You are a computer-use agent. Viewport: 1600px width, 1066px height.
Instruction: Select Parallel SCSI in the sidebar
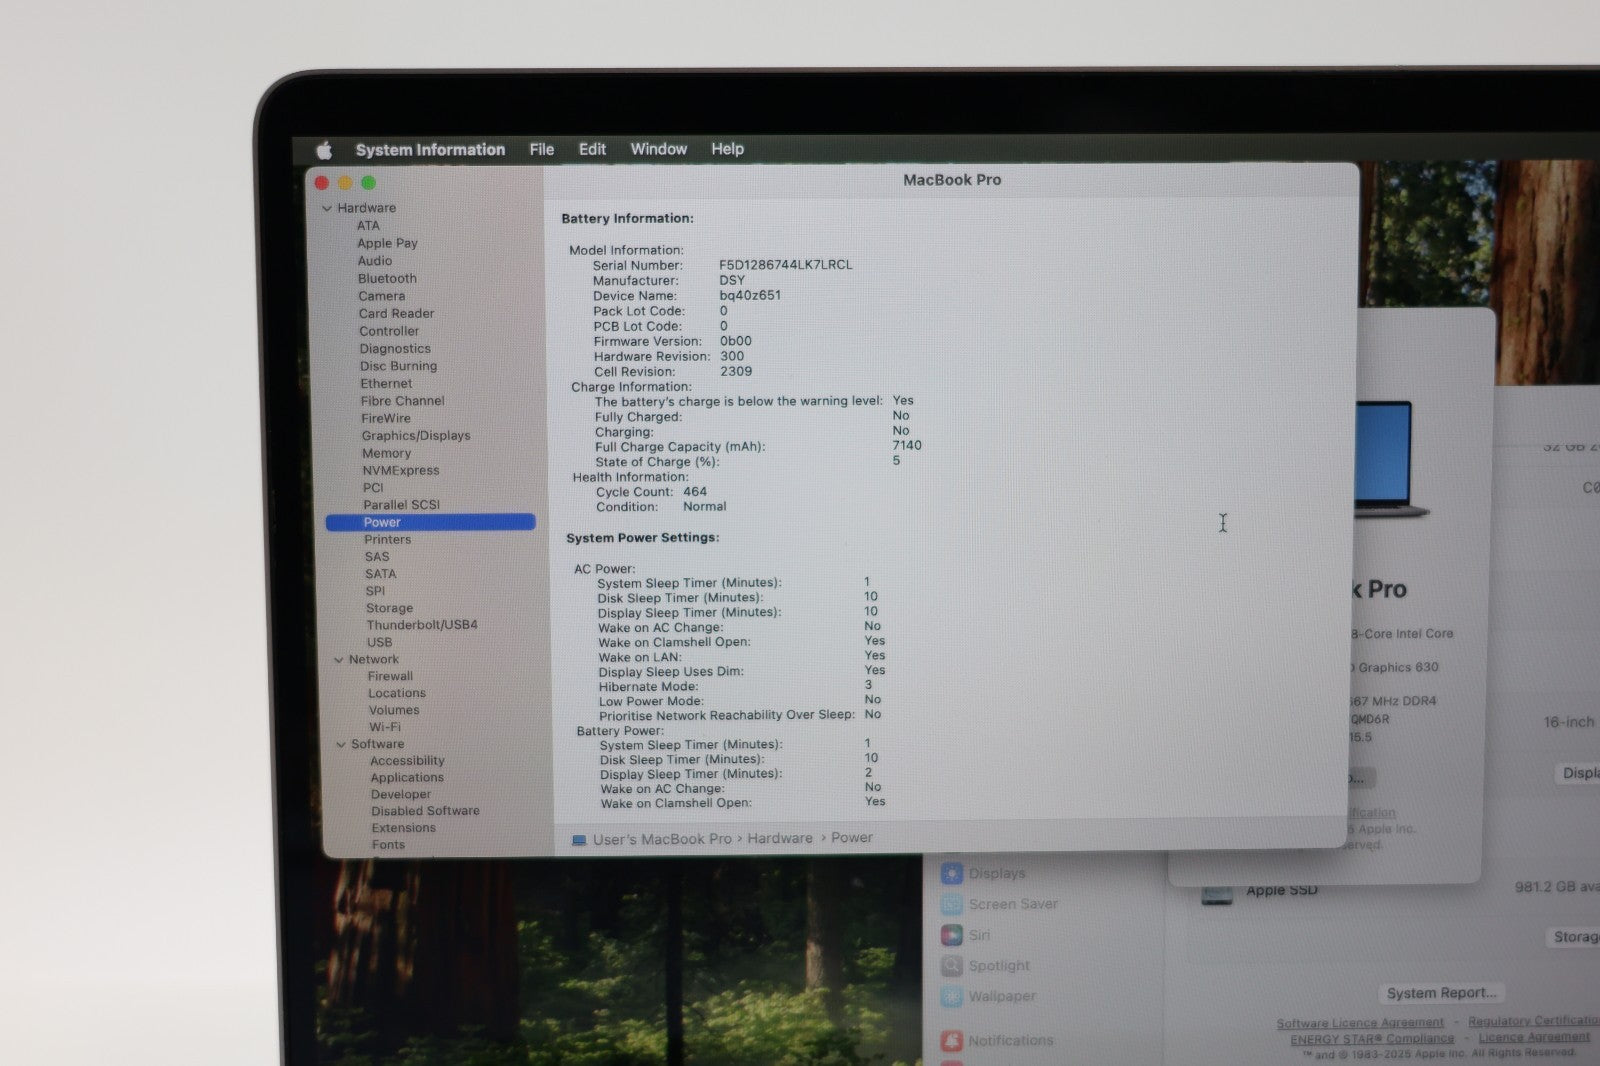coord(401,505)
